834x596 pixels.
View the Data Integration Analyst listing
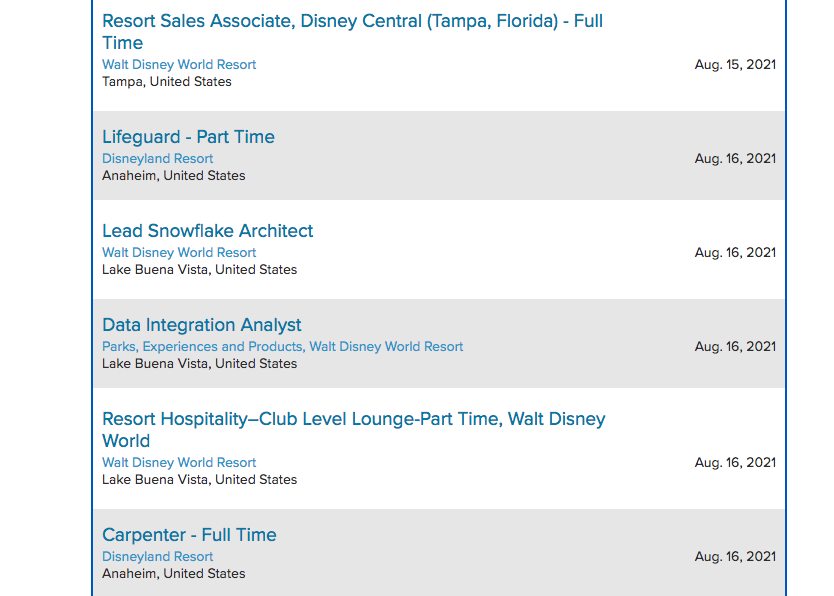pyautogui.click(x=201, y=325)
